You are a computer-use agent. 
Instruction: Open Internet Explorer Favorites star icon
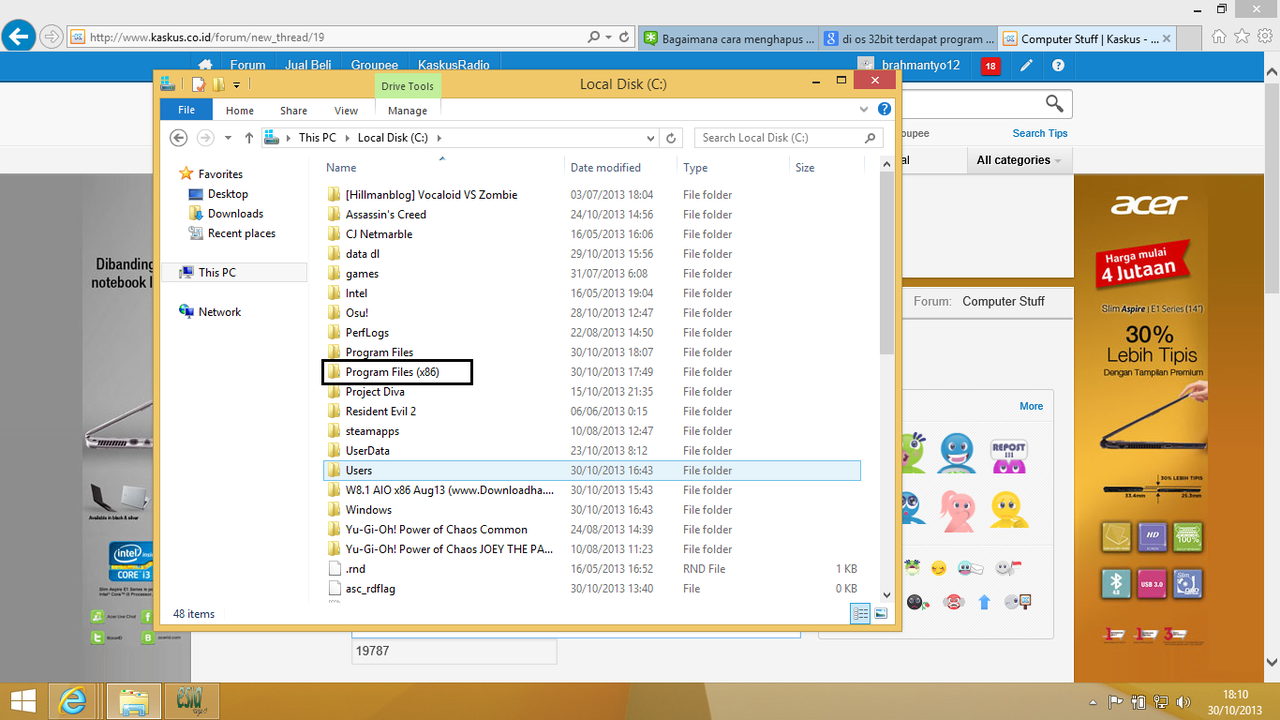coord(1242,36)
